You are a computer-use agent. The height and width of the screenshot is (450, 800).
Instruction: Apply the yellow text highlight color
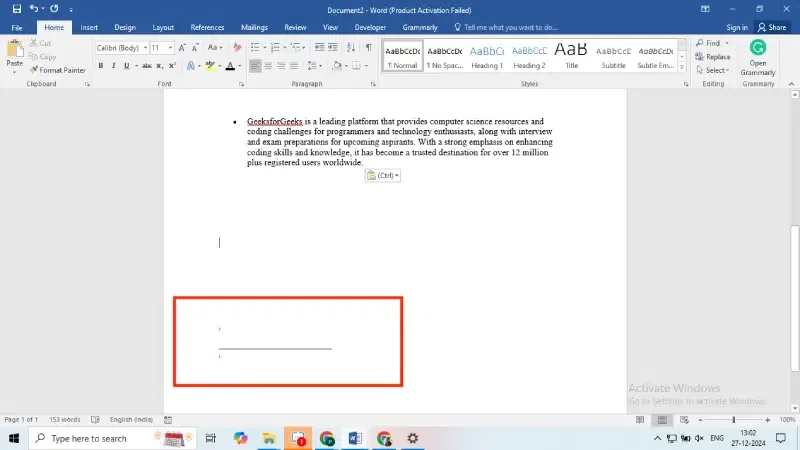210,66
